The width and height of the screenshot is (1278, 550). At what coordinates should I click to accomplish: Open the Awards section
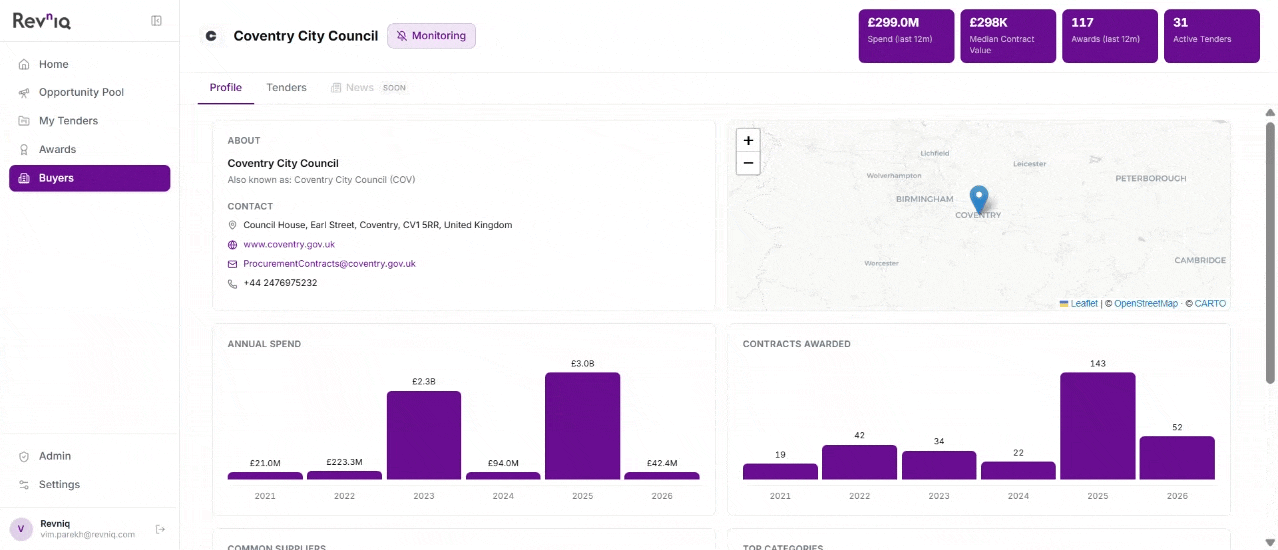[90, 149]
